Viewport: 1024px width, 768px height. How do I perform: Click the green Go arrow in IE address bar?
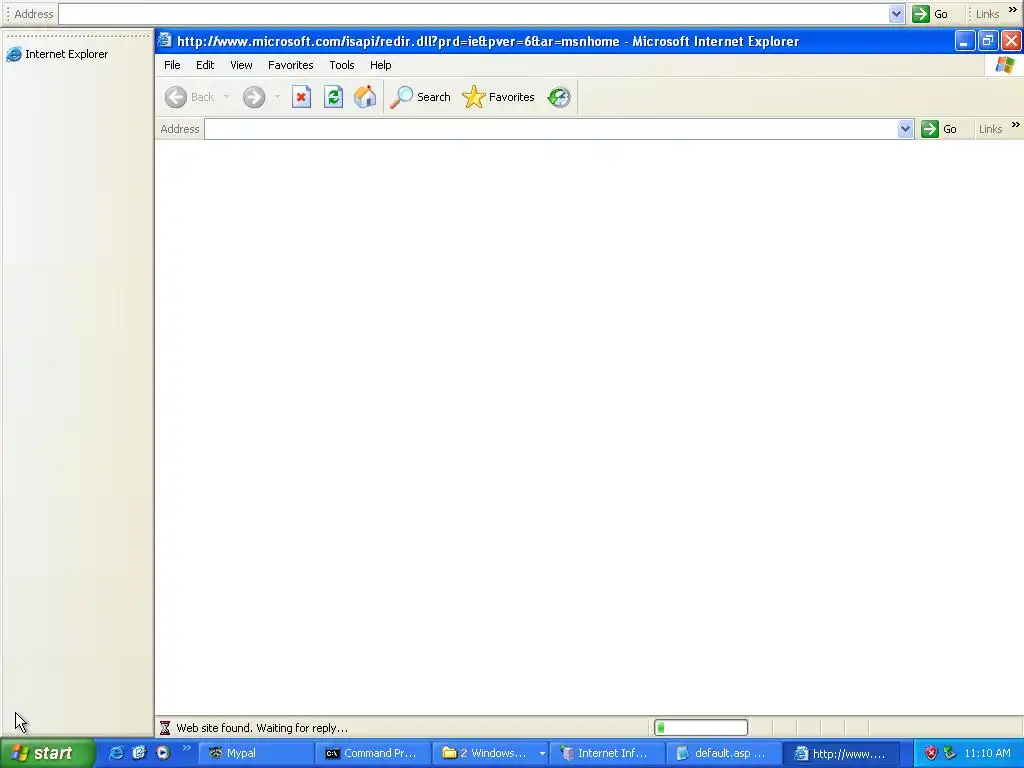pyautogui.click(x=929, y=129)
